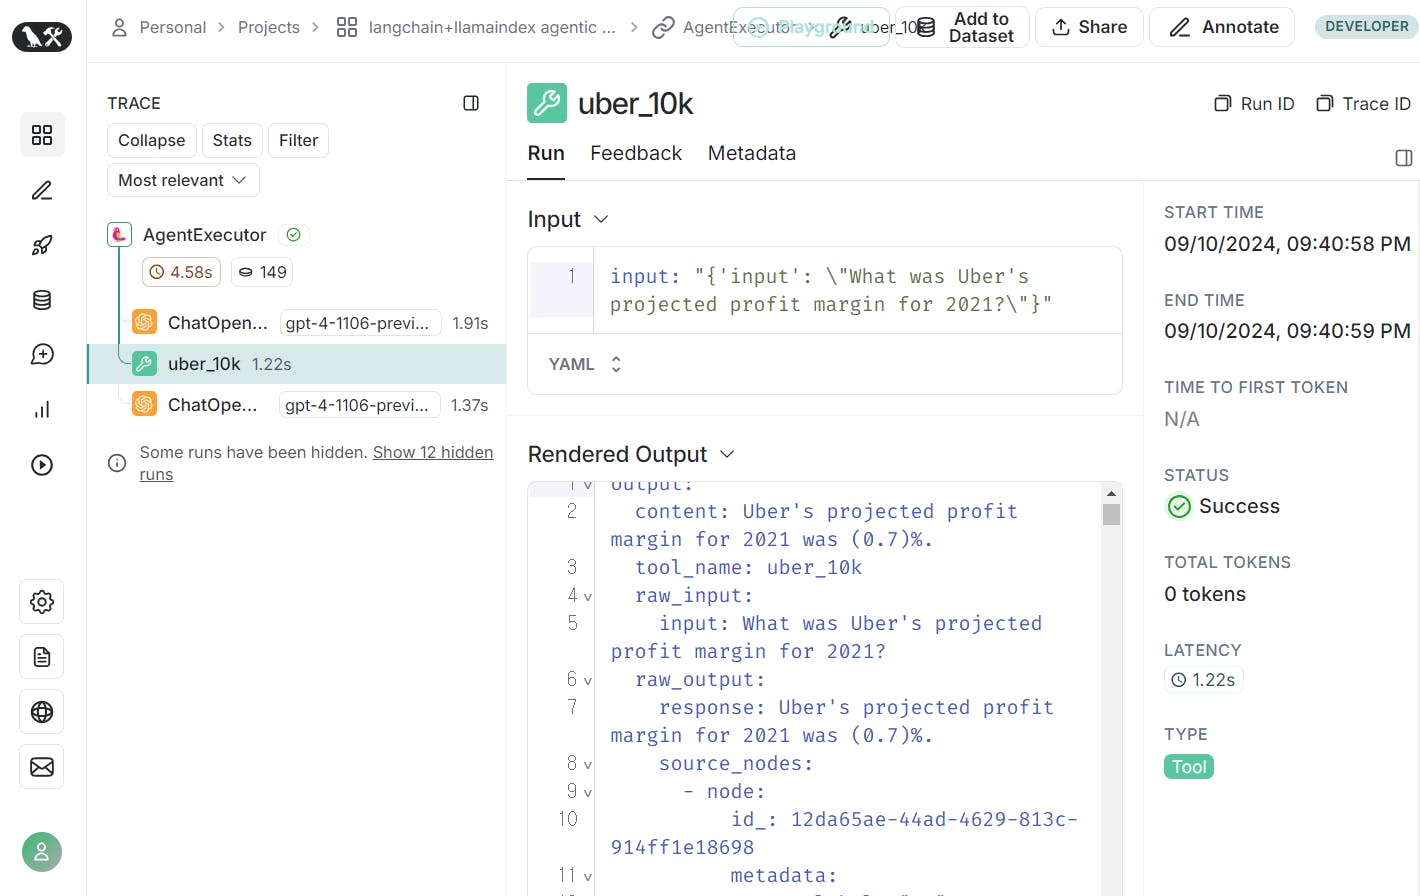The width and height of the screenshot is (1420, 896).
Task: Click the AgentExecutor success checkmark icon
Action: [x=293, y=235]
